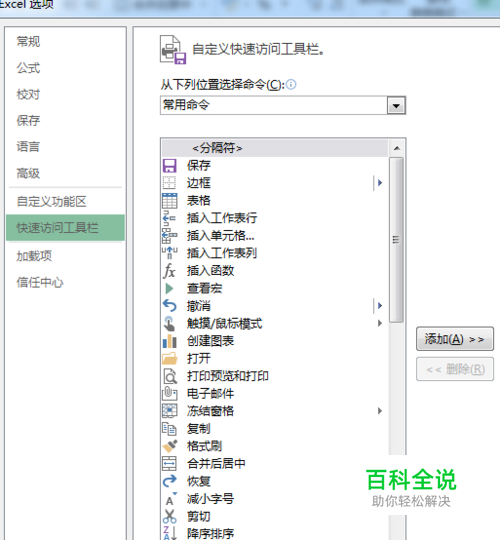
Task: Select the 减小字号 text entry
Action: coord(210,499)
